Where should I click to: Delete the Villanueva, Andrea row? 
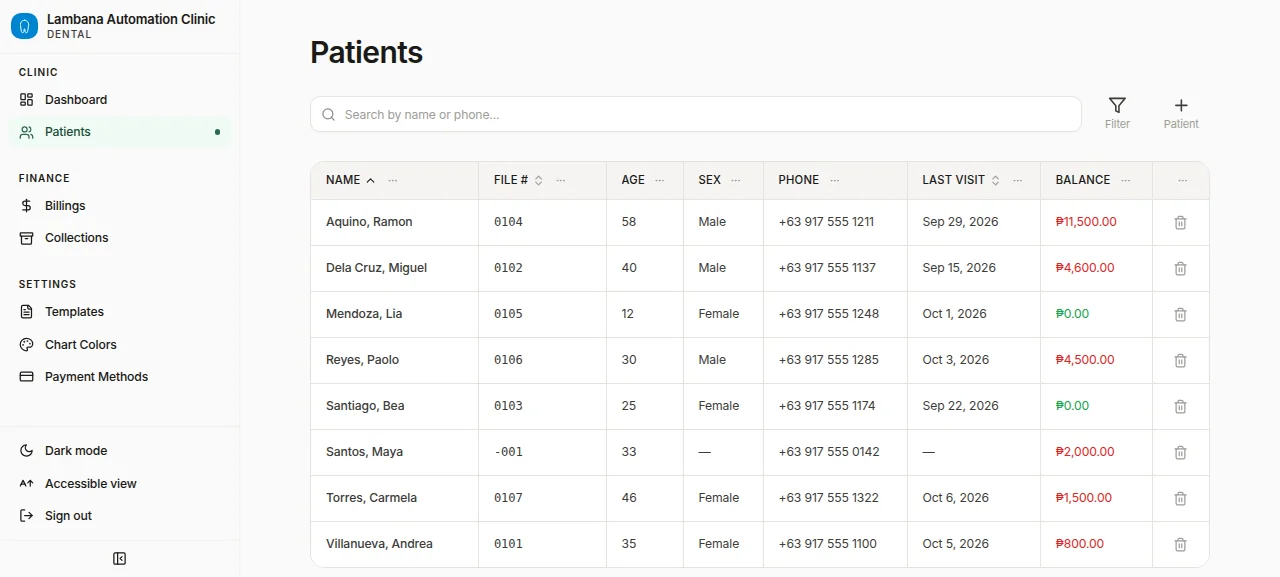(1180, 544)
